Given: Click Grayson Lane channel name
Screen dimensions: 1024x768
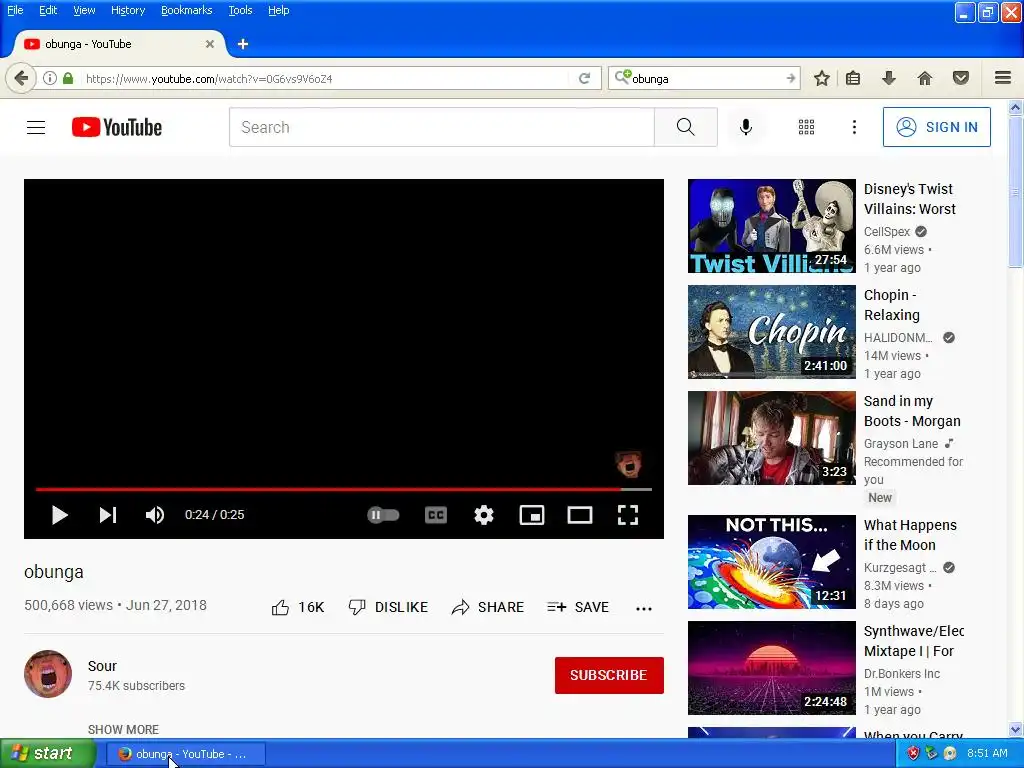Looking at the screenshot, I should pyautogui.click(x=901, y=444).
